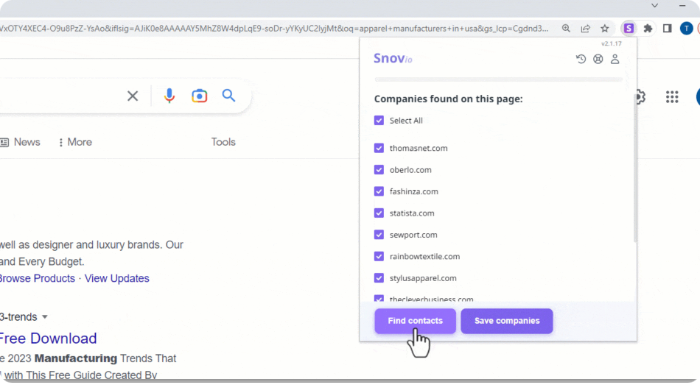Open the Tools search filter
This screenshot has height=383, width=700.
223,142
